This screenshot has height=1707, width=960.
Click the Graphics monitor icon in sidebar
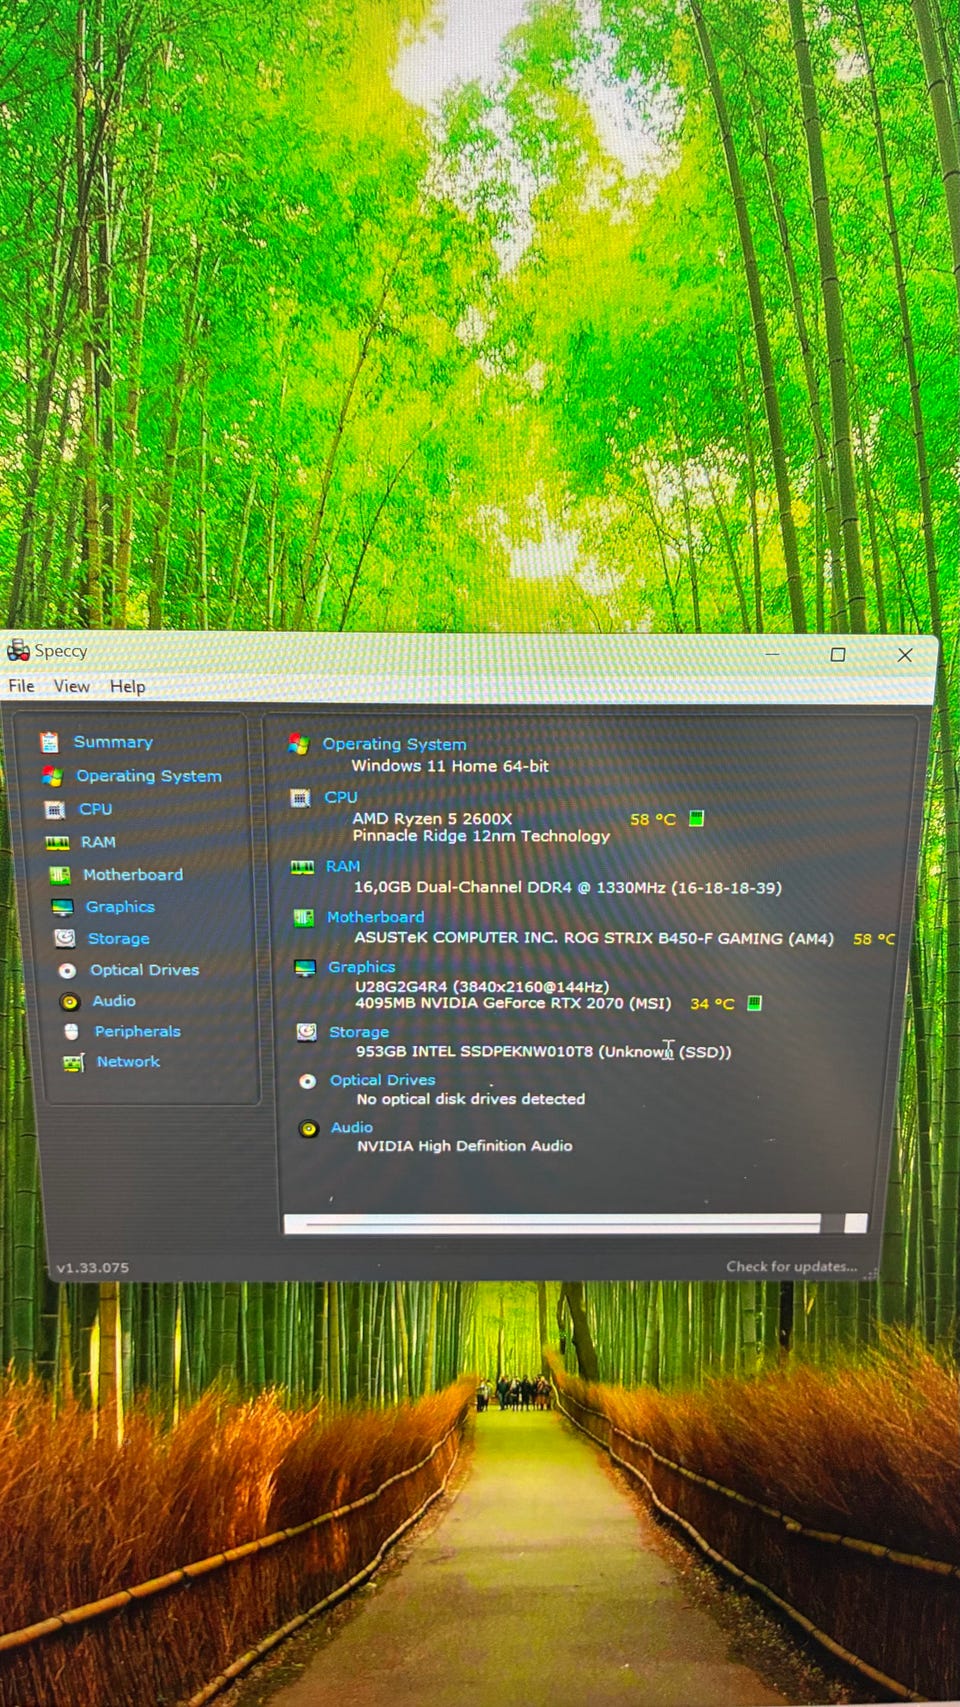(x=62, y=907)
